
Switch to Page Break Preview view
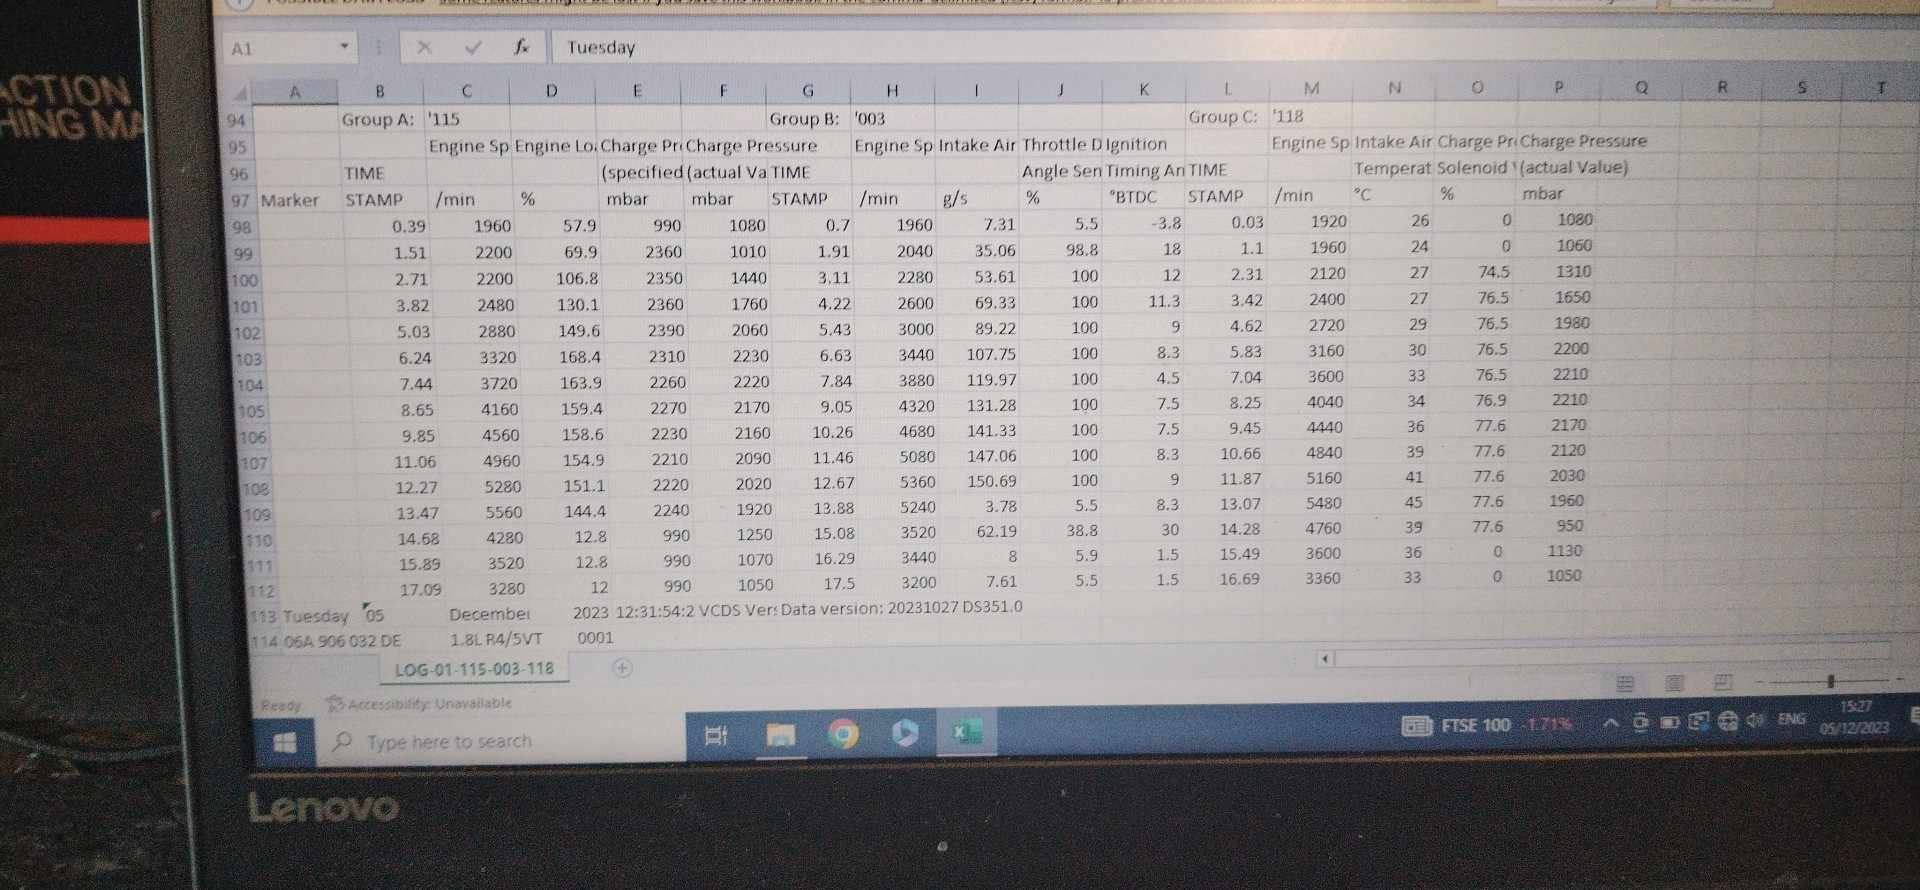coord(1722,682)
